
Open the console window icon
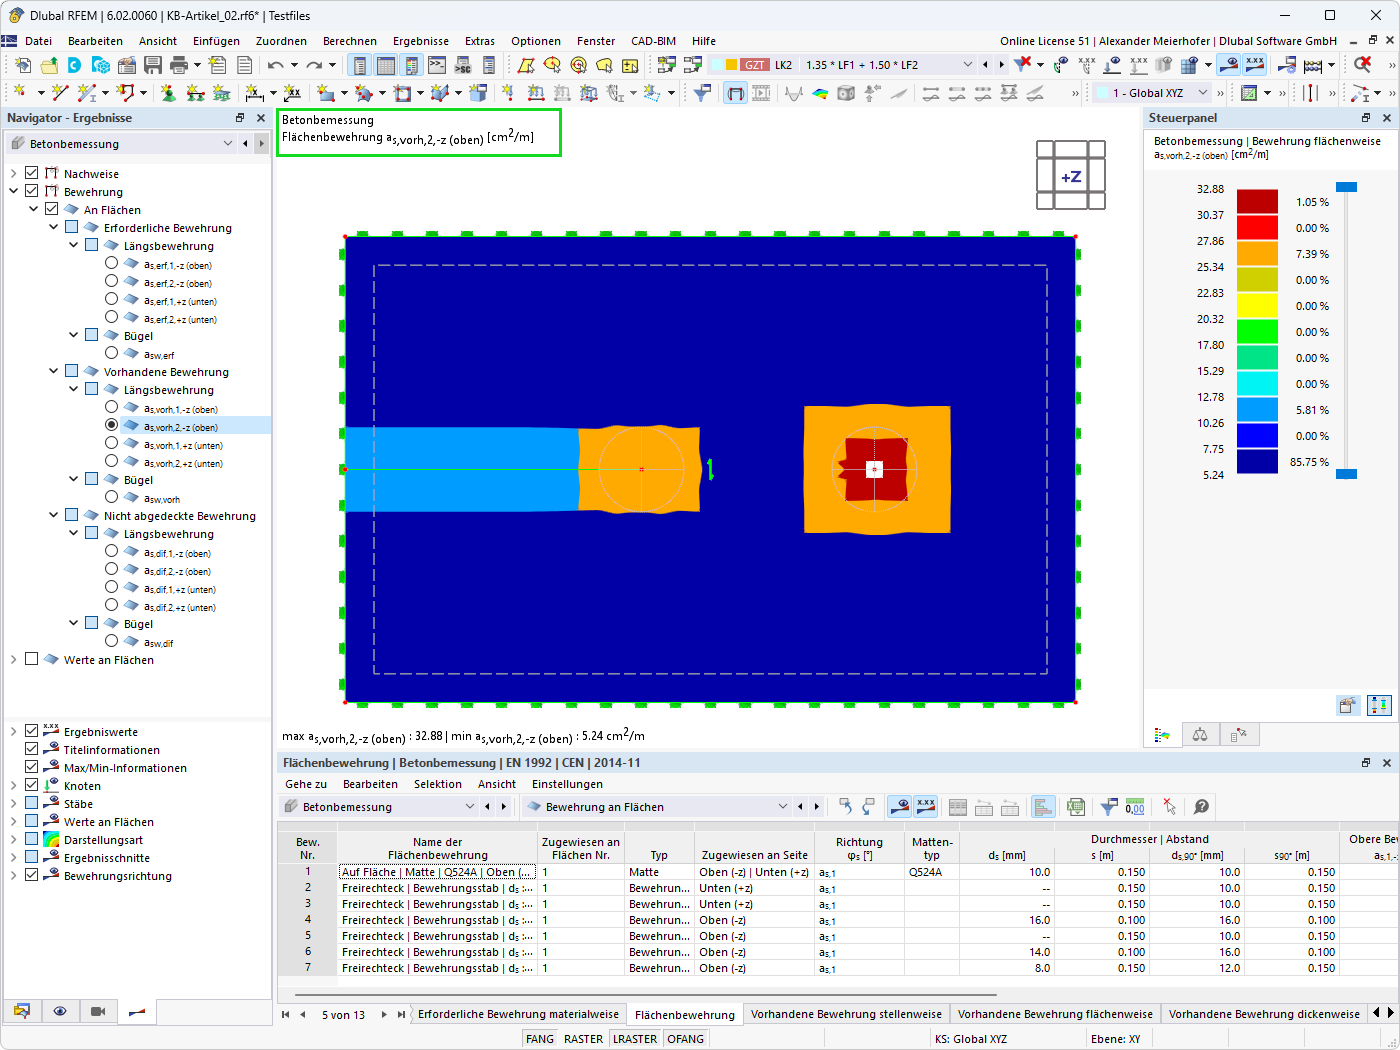pos(437,65)
